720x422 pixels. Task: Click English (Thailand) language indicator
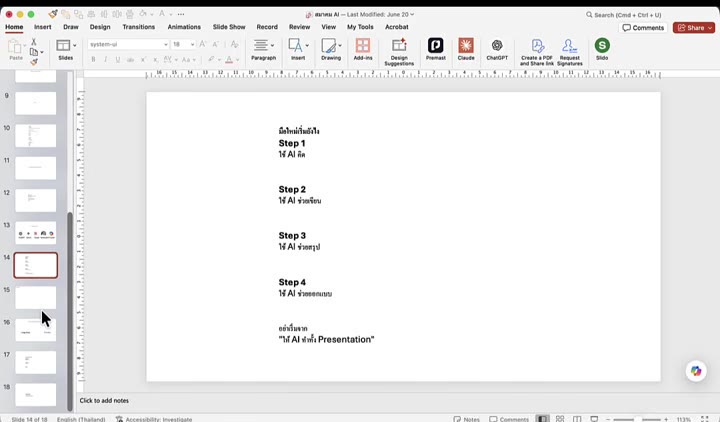pyautogui.click(x=81, y=419)
